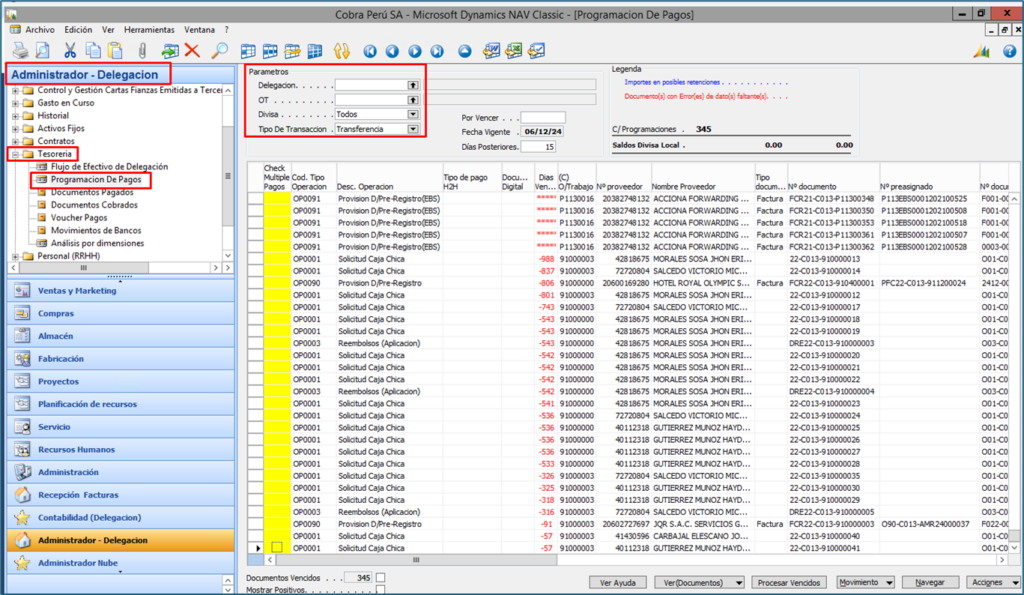Screen dimensions: 1024x595
Task: Click the Días Posteriores field showing 15
Action: tap(538, 147)
